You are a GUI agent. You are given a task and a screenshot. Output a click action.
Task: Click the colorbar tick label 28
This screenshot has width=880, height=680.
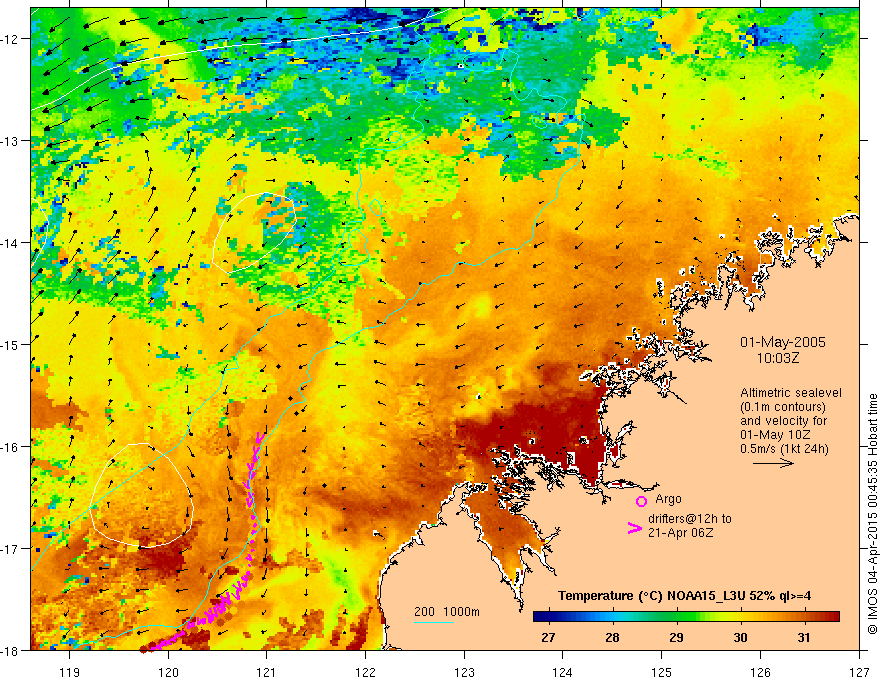click(x=612, y=637)
